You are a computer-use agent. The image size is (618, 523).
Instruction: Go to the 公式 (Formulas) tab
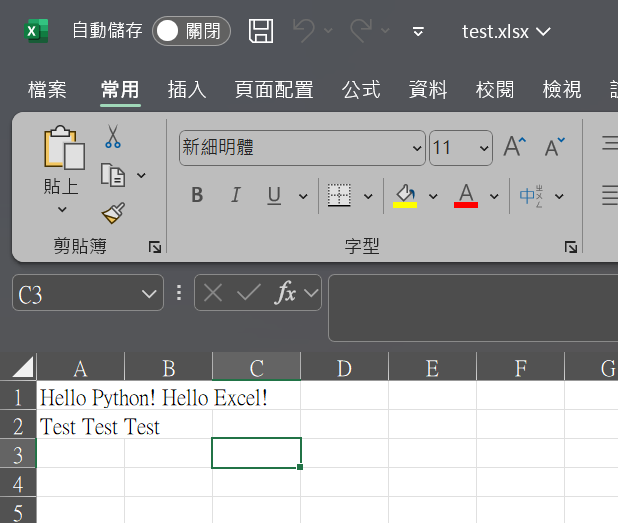pos(361,89)
